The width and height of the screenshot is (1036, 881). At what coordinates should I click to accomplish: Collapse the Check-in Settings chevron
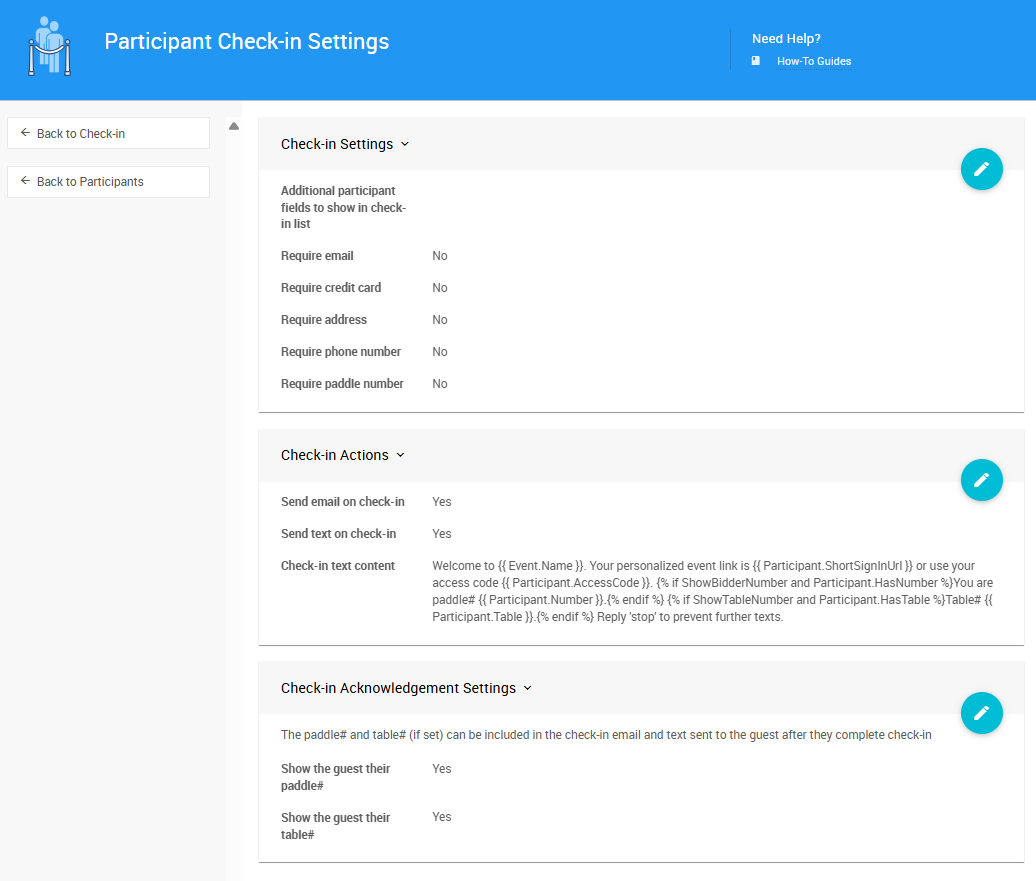pyautogui.click(x=405, y=144)
